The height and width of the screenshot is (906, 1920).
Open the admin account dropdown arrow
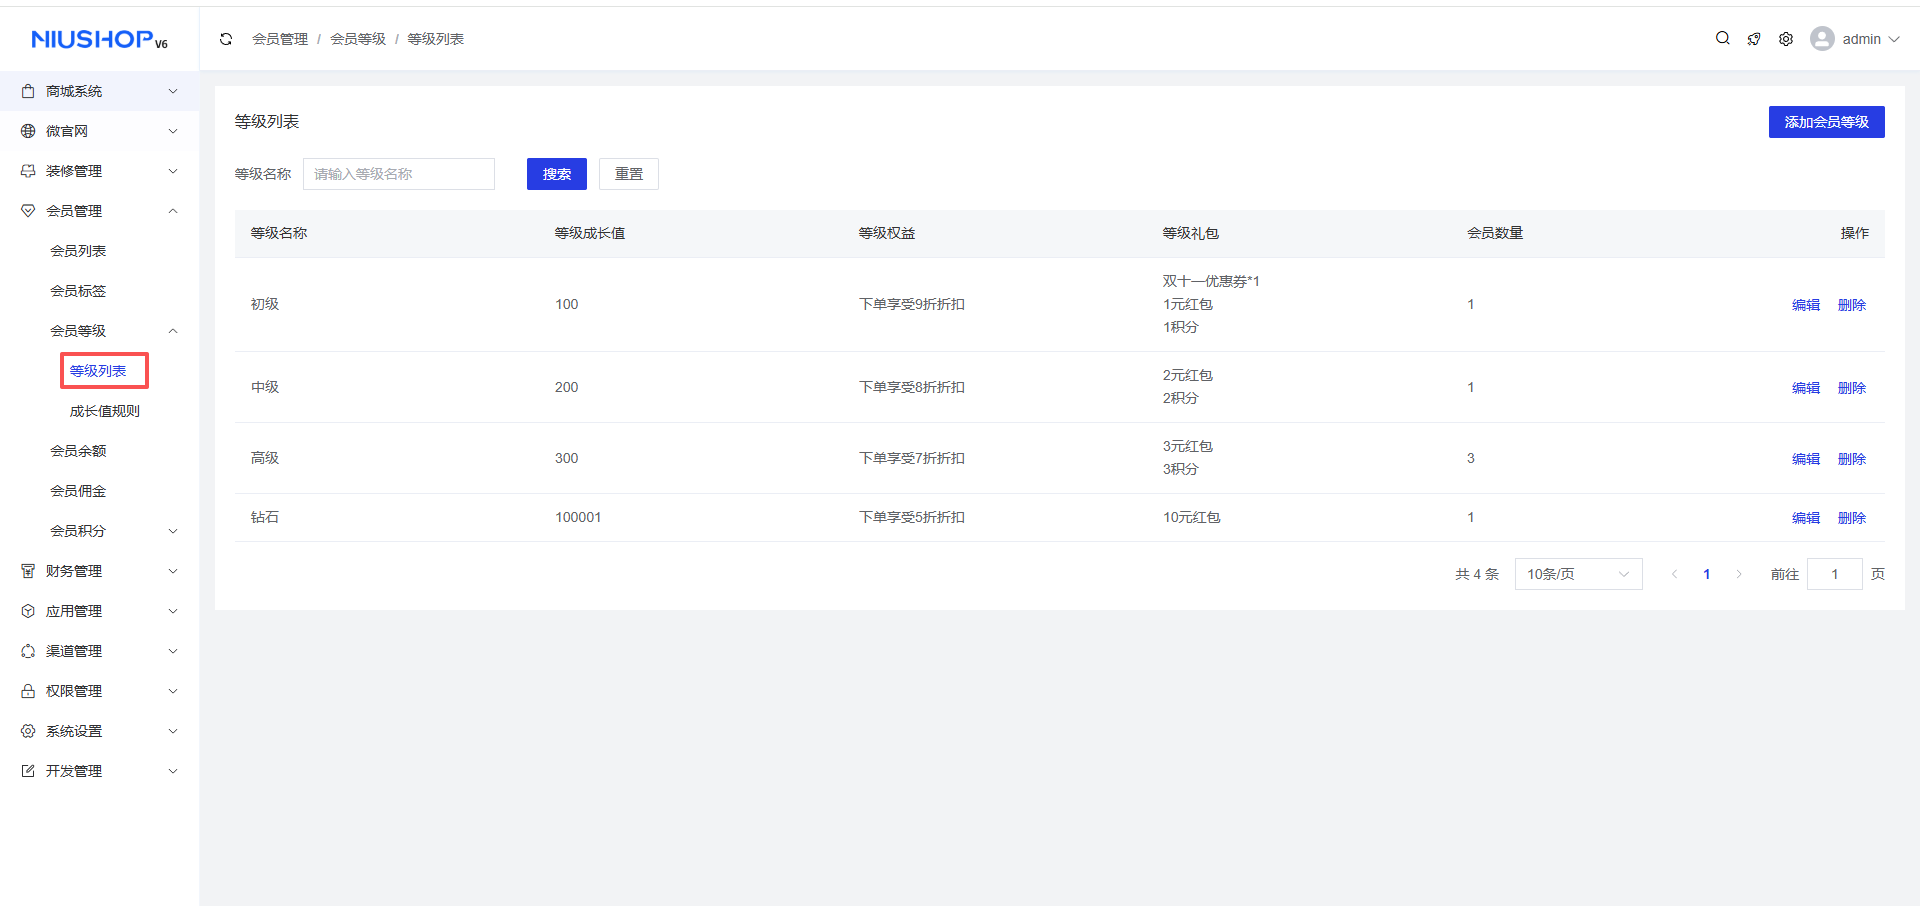point(1894,39)
